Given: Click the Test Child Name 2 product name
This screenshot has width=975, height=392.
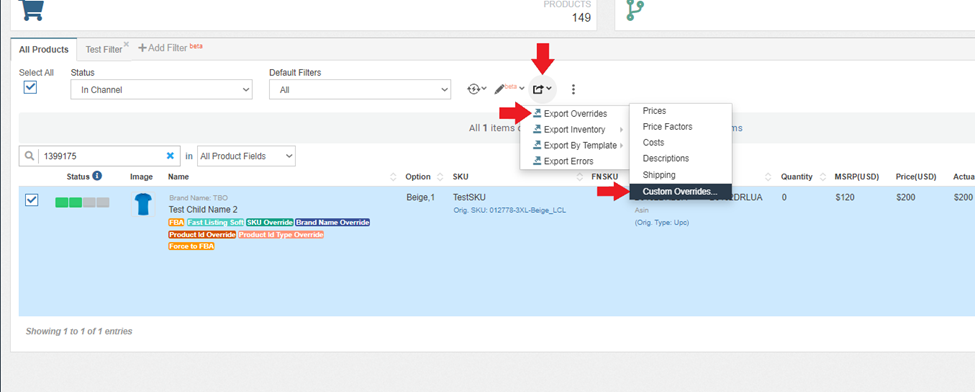Looking at the screenshot, I should tap(203, 210).
